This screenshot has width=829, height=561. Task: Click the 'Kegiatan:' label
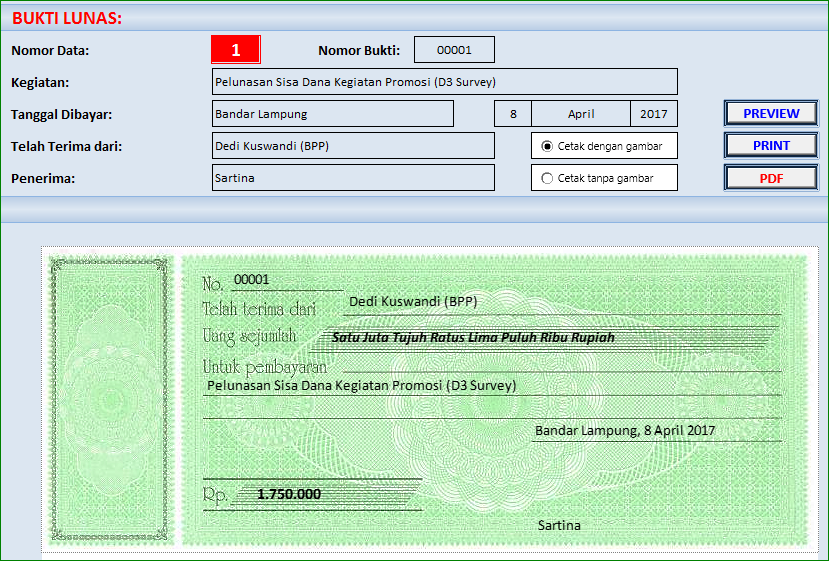pos(40,82)
